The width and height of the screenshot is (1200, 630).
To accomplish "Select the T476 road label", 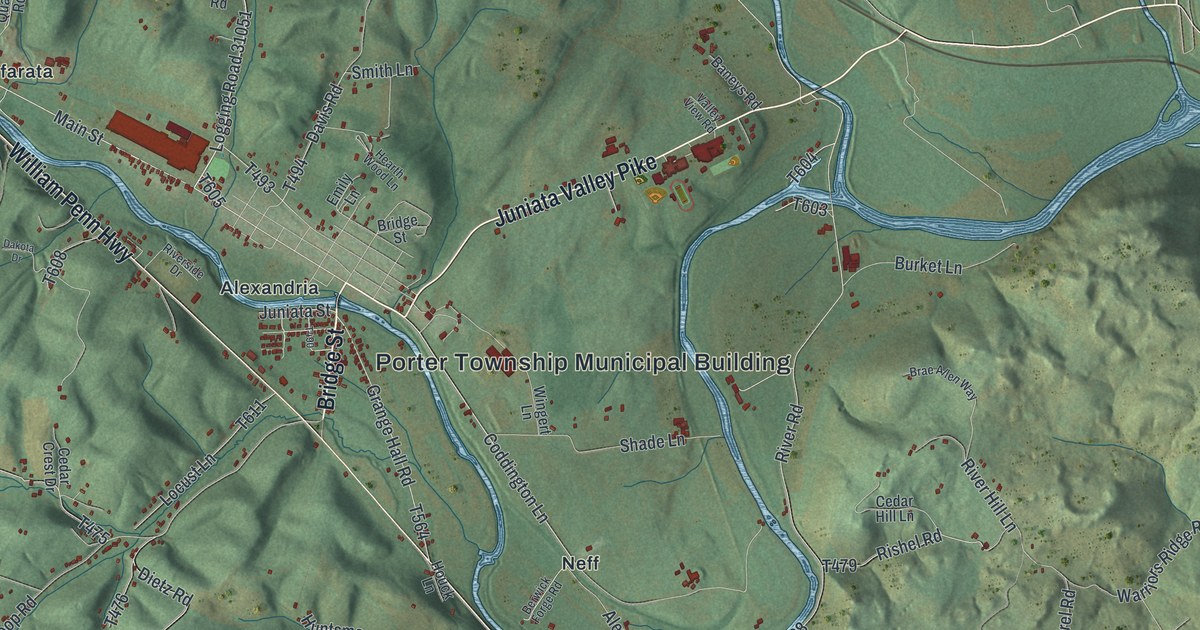I will click(117, 609).
